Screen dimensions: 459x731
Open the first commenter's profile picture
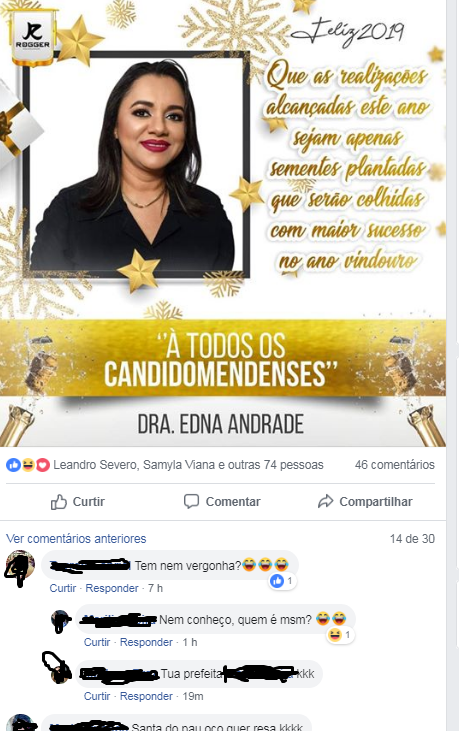[20, 567]
